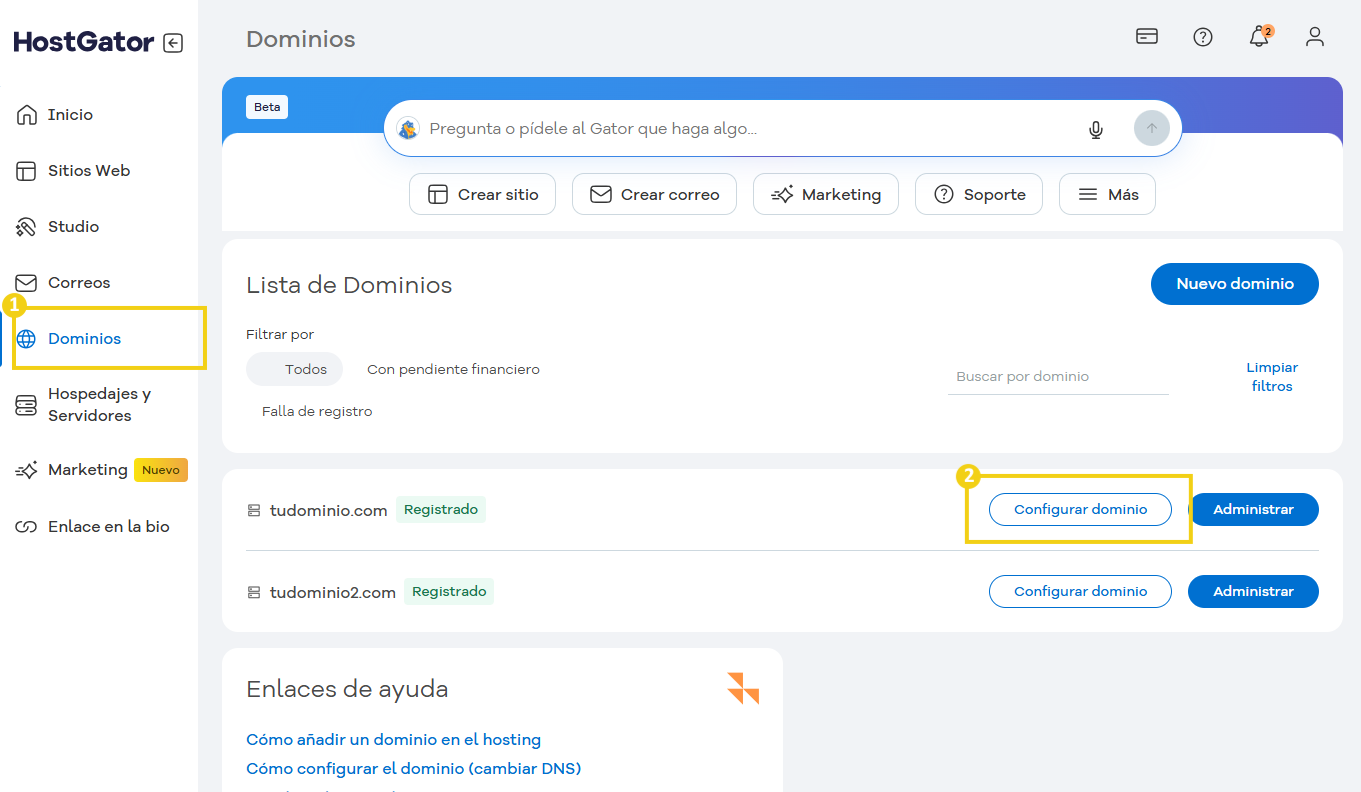Viewport: 1361px width, 792px height.
Task: Filter domains by Falla de registro
Action: tap(316, 411)
